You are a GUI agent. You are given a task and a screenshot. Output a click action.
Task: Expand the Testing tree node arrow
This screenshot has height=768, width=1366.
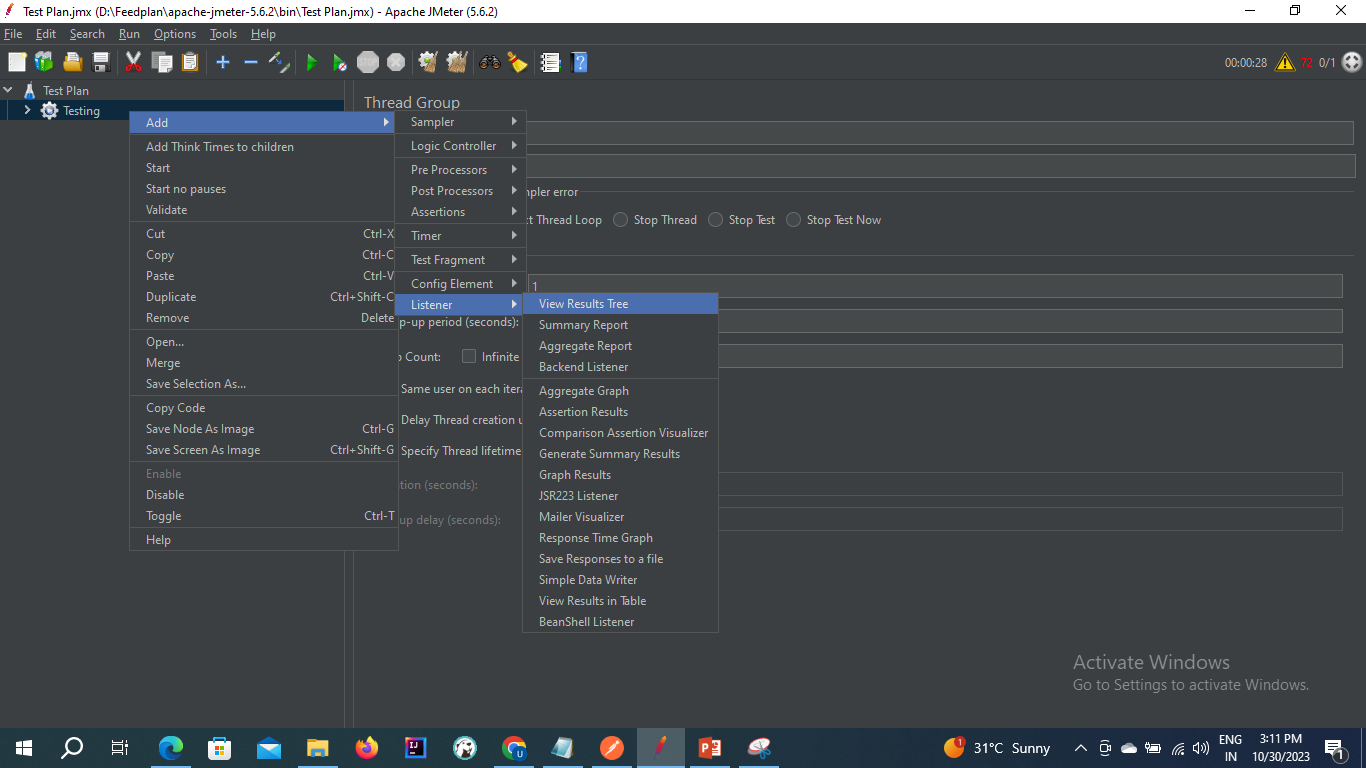27,111
